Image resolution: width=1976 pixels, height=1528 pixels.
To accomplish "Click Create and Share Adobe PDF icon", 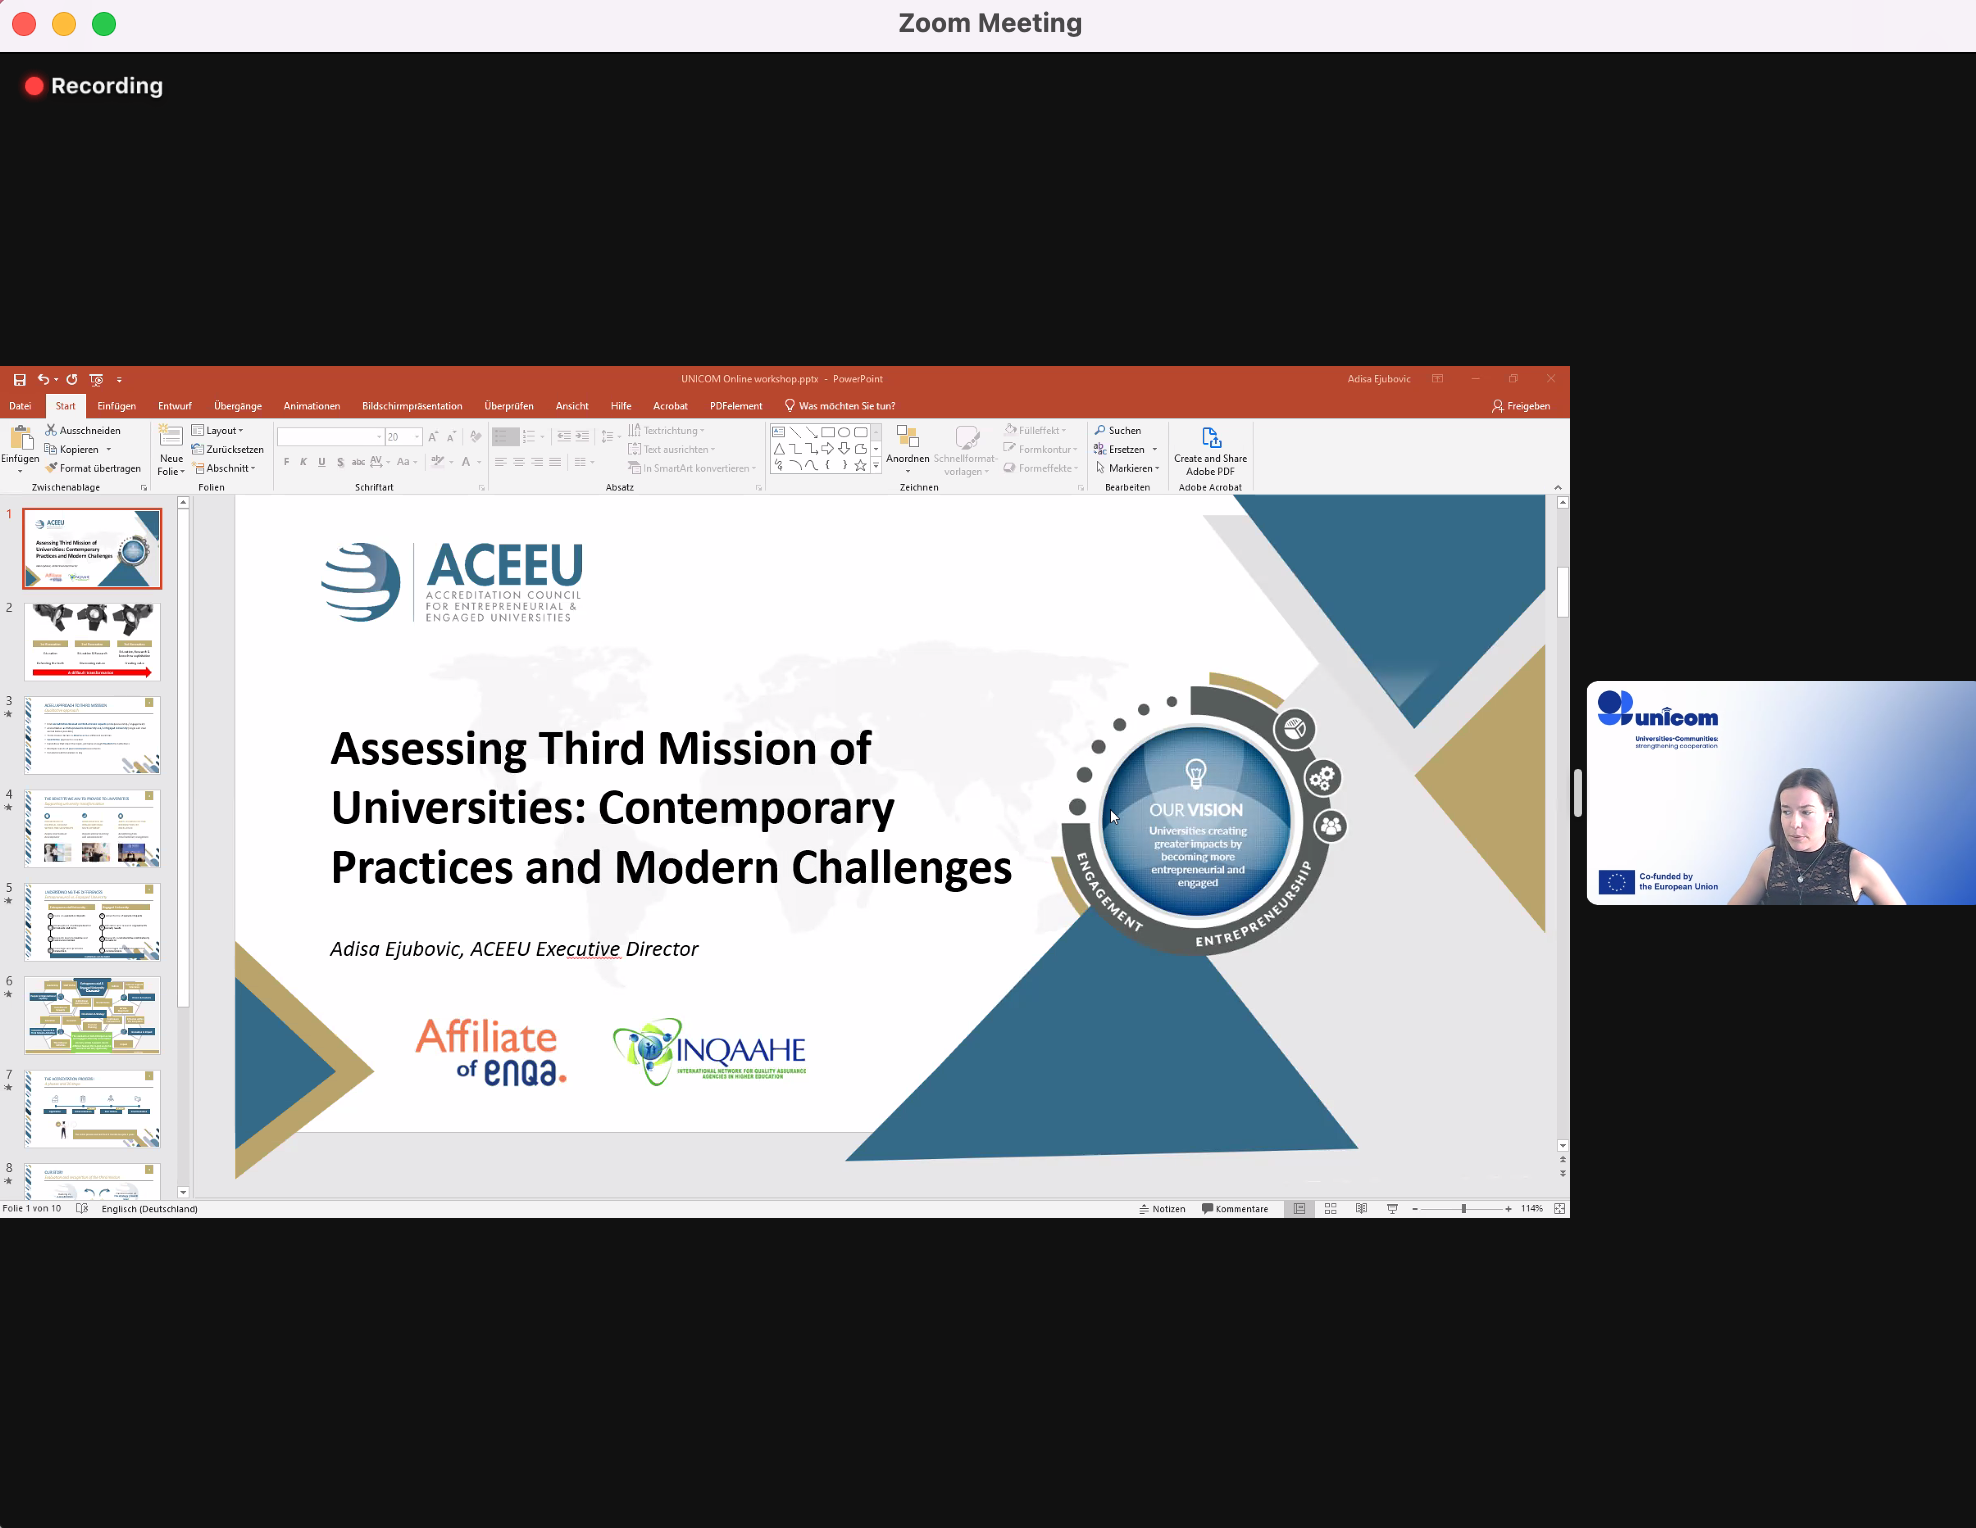I will 1211,438.
